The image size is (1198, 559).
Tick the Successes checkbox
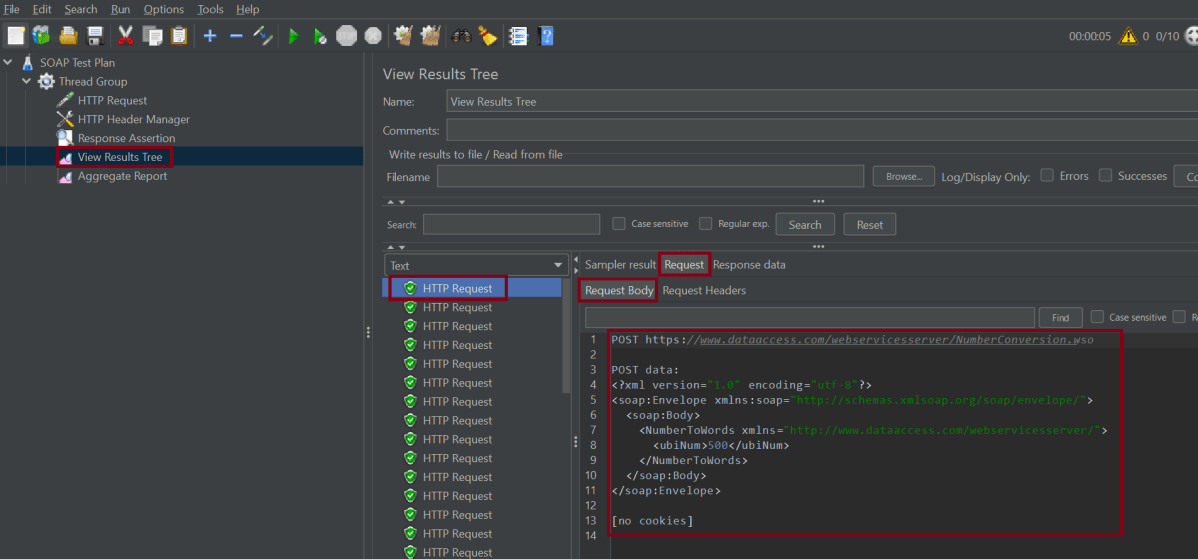(1105, 175)
